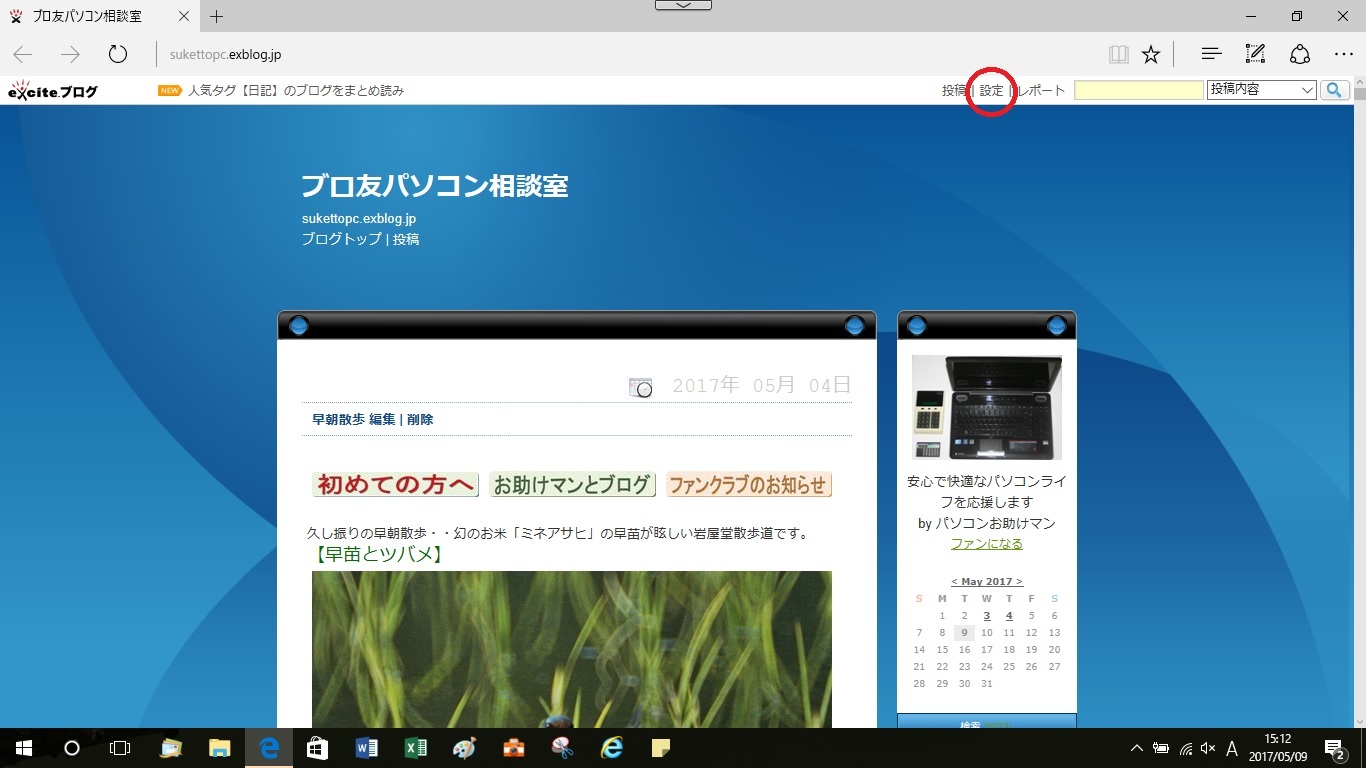Open 設定 in the top Excite bar
The width and height of the screenshot is (1366, 768).
[x=991, y=90]
